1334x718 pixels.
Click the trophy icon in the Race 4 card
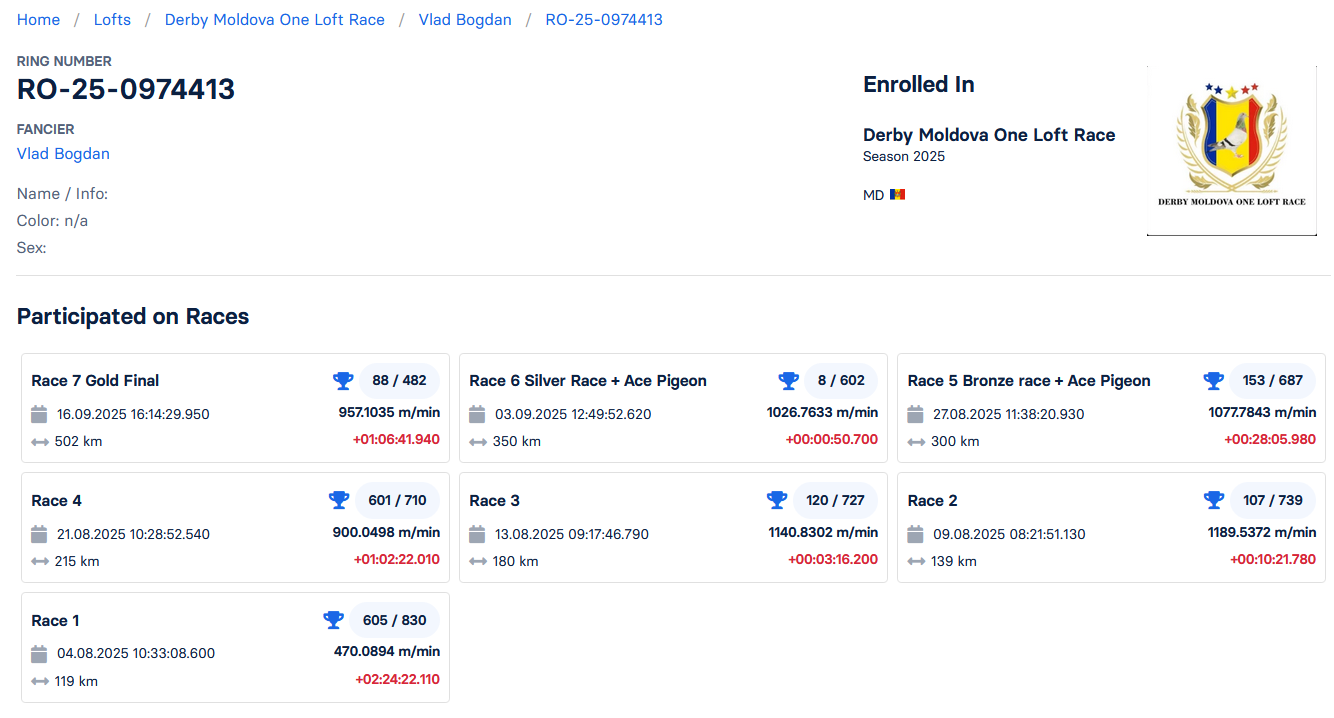click(339, 500)
